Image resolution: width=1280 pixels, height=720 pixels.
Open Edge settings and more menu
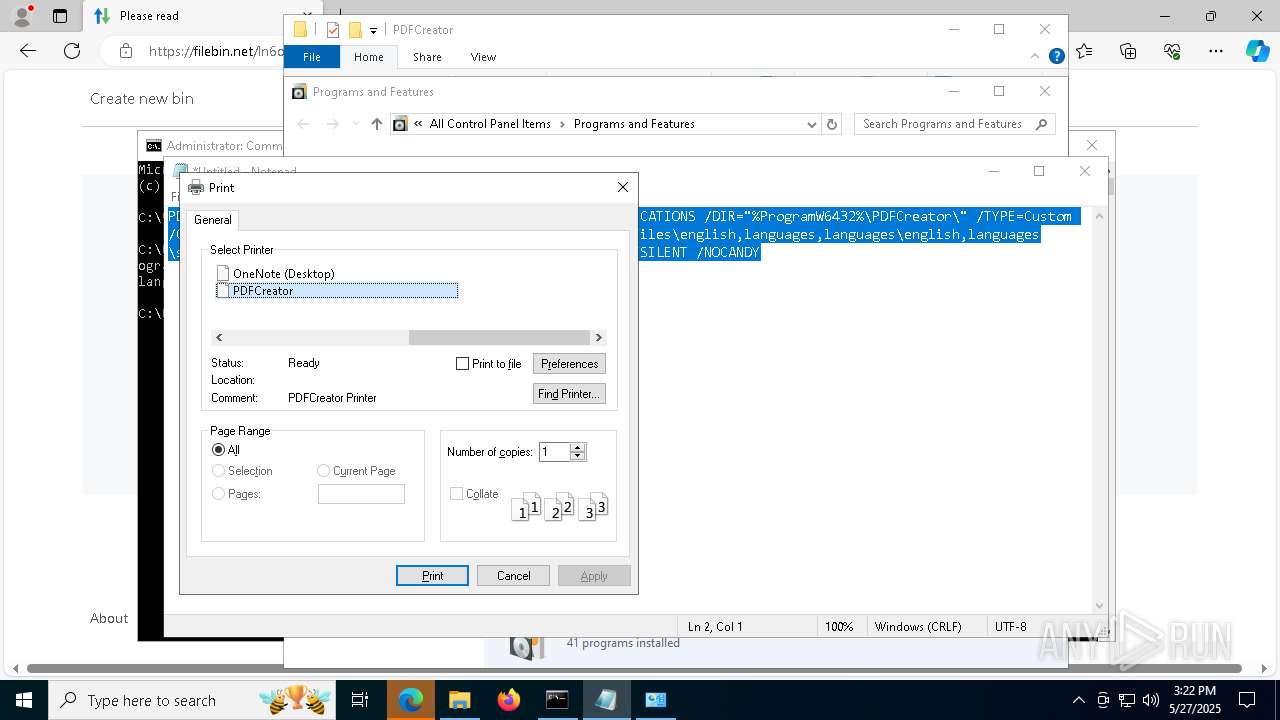[1216, 51]
